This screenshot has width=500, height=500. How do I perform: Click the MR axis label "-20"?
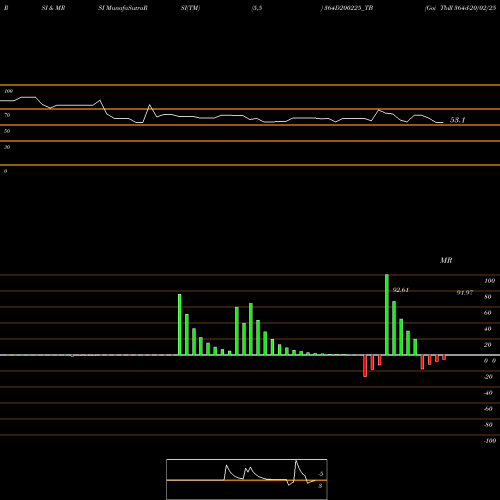click(488, 377)
